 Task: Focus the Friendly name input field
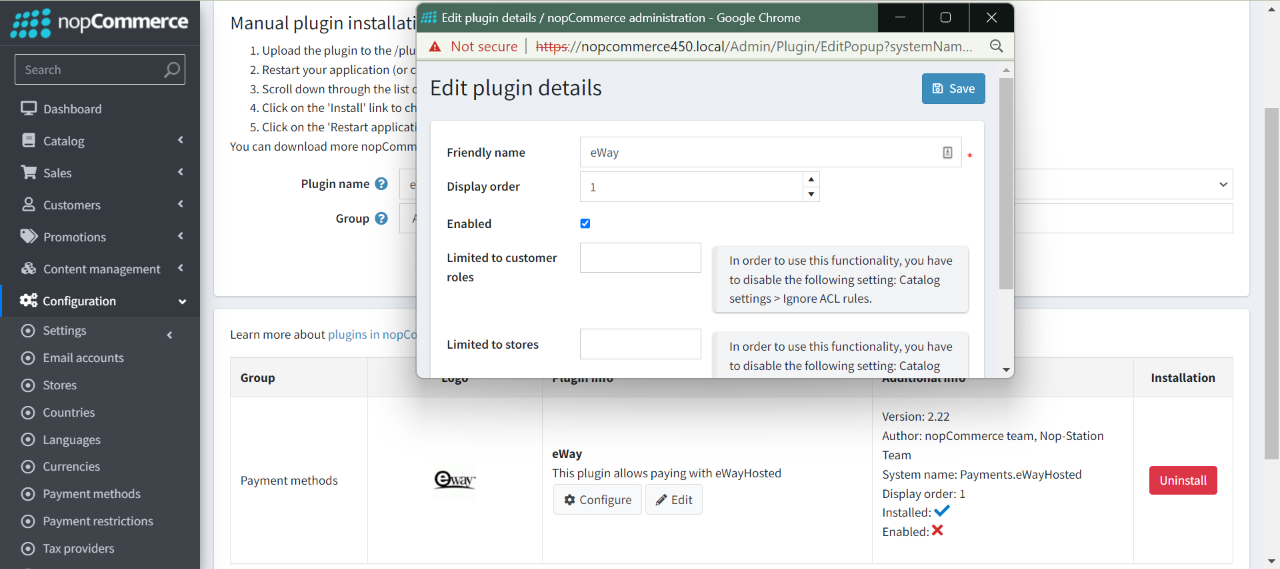tap(771, 152)
